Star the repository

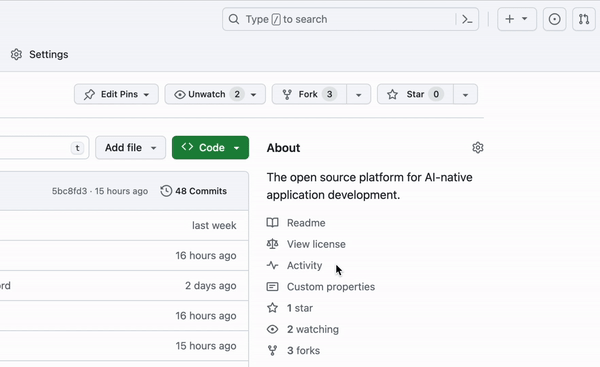415,94
